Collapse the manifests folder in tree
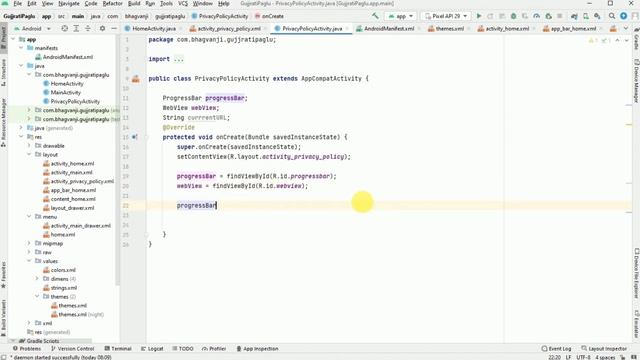The width and height of the screenshot is (640, 360). tap(21, 48)
